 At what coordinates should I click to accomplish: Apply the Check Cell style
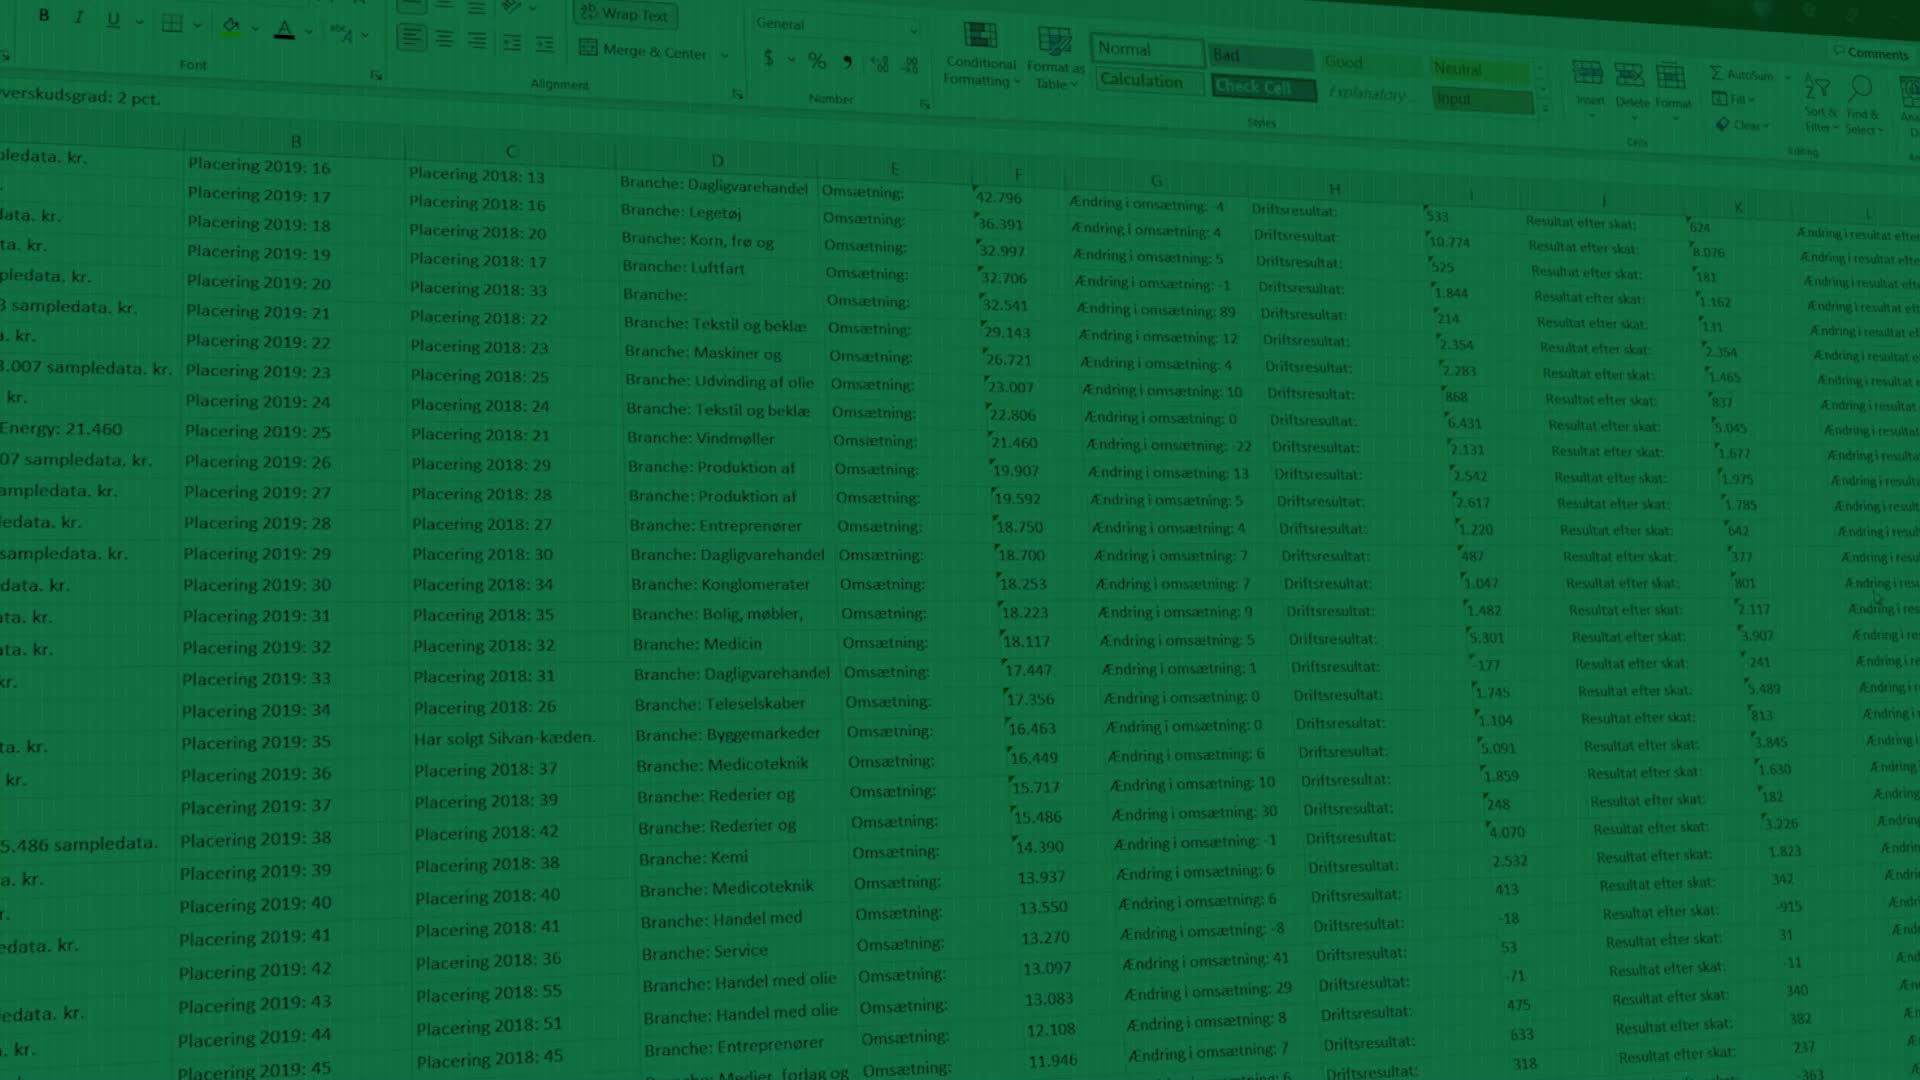[x=1263, y=88]
